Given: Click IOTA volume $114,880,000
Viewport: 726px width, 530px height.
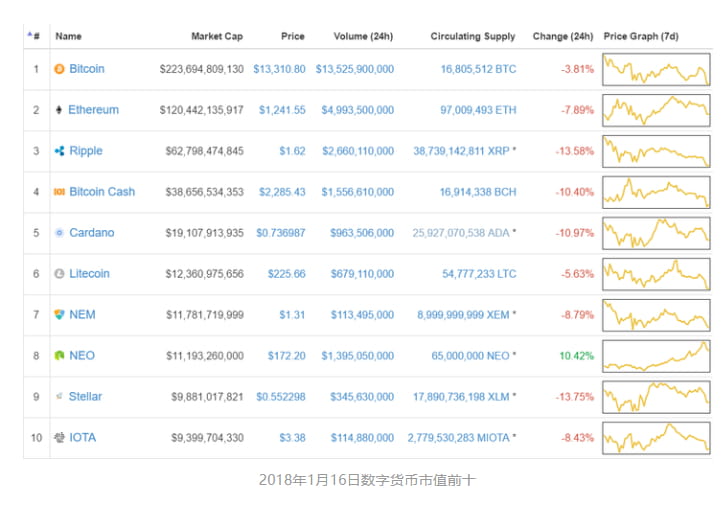Looking at the screenshot, I should (x=362, y=437).
